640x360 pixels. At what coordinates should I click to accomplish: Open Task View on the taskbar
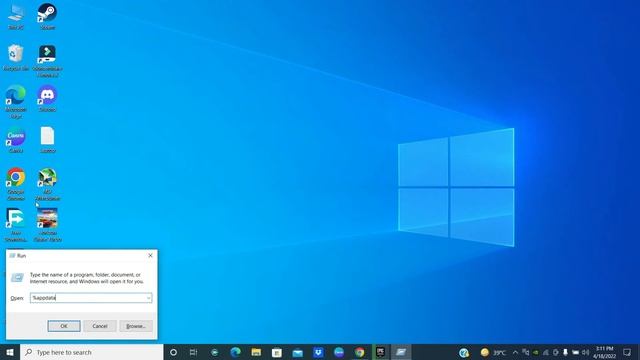tap(193, 352)
